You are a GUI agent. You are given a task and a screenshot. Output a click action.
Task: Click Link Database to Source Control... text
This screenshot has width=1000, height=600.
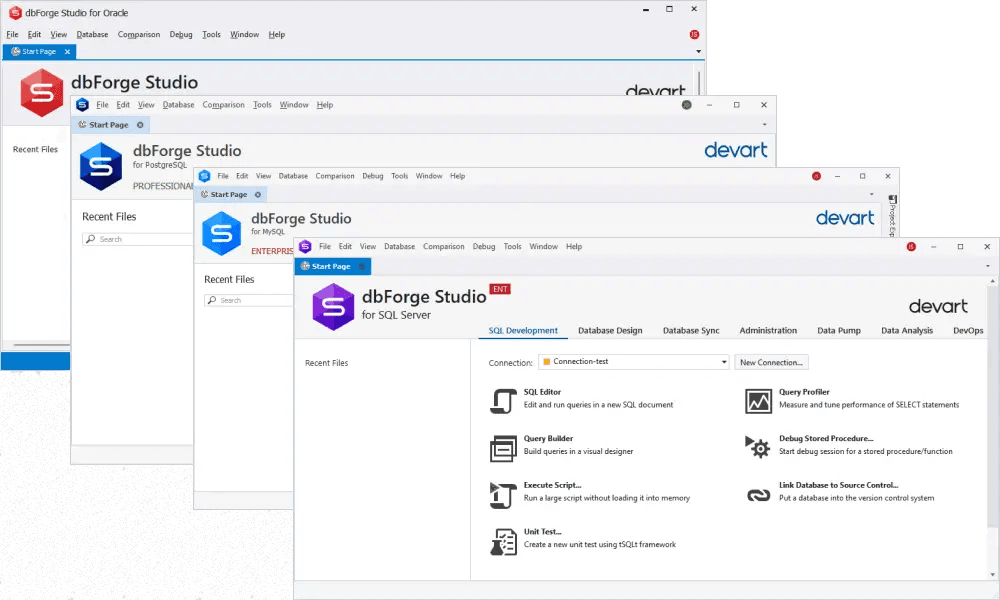[838, 485]
